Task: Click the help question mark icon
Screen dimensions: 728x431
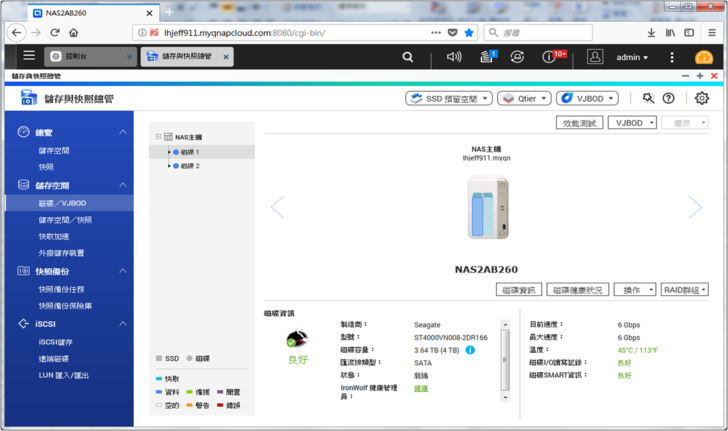Action: (669, 99)
